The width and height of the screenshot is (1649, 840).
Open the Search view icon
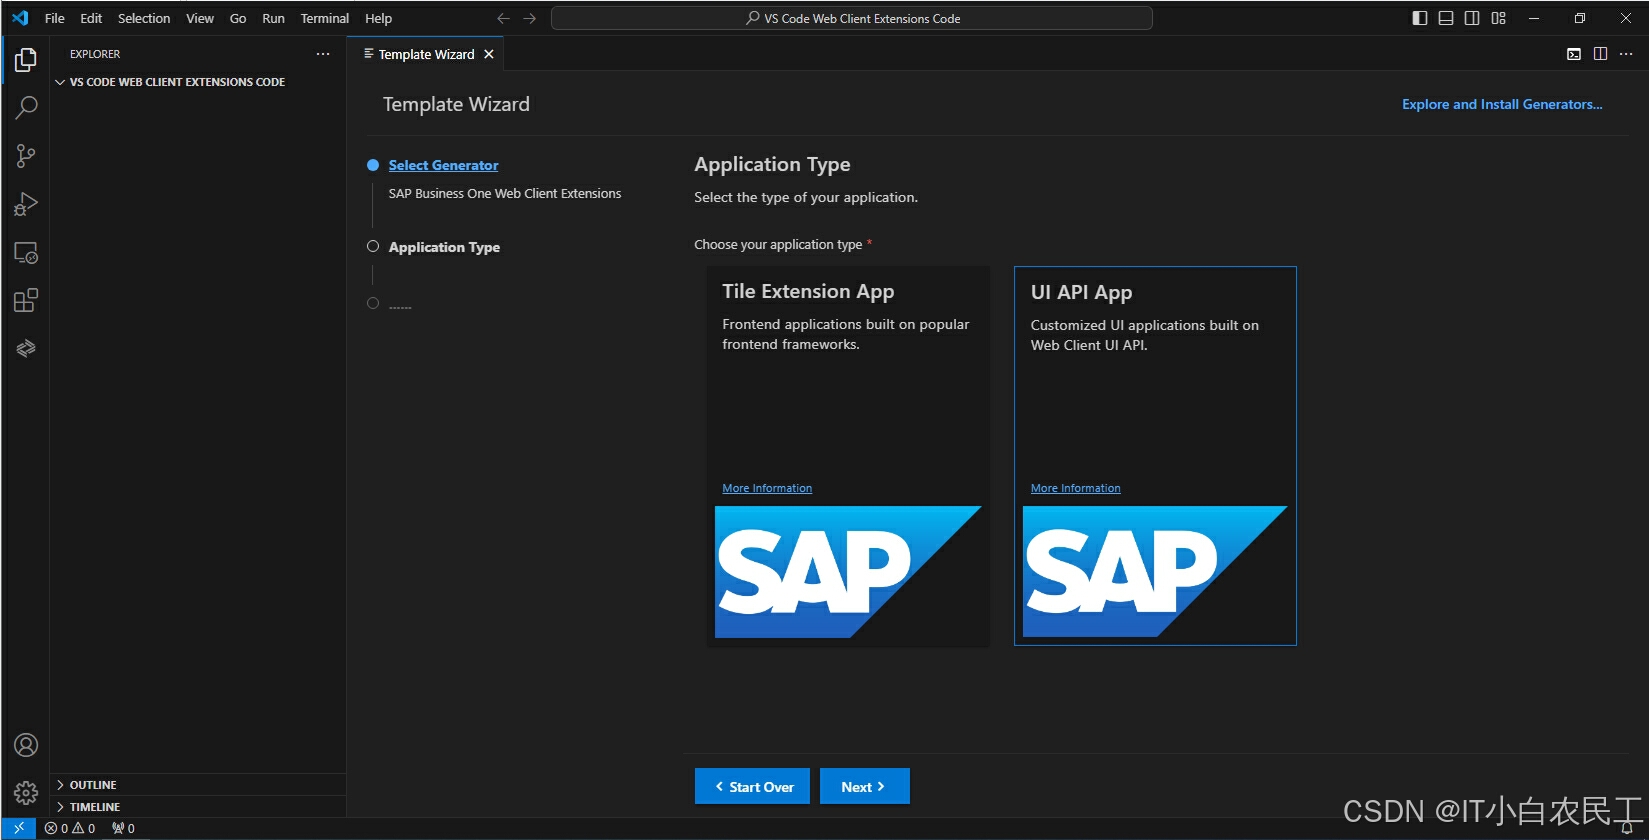26,107
